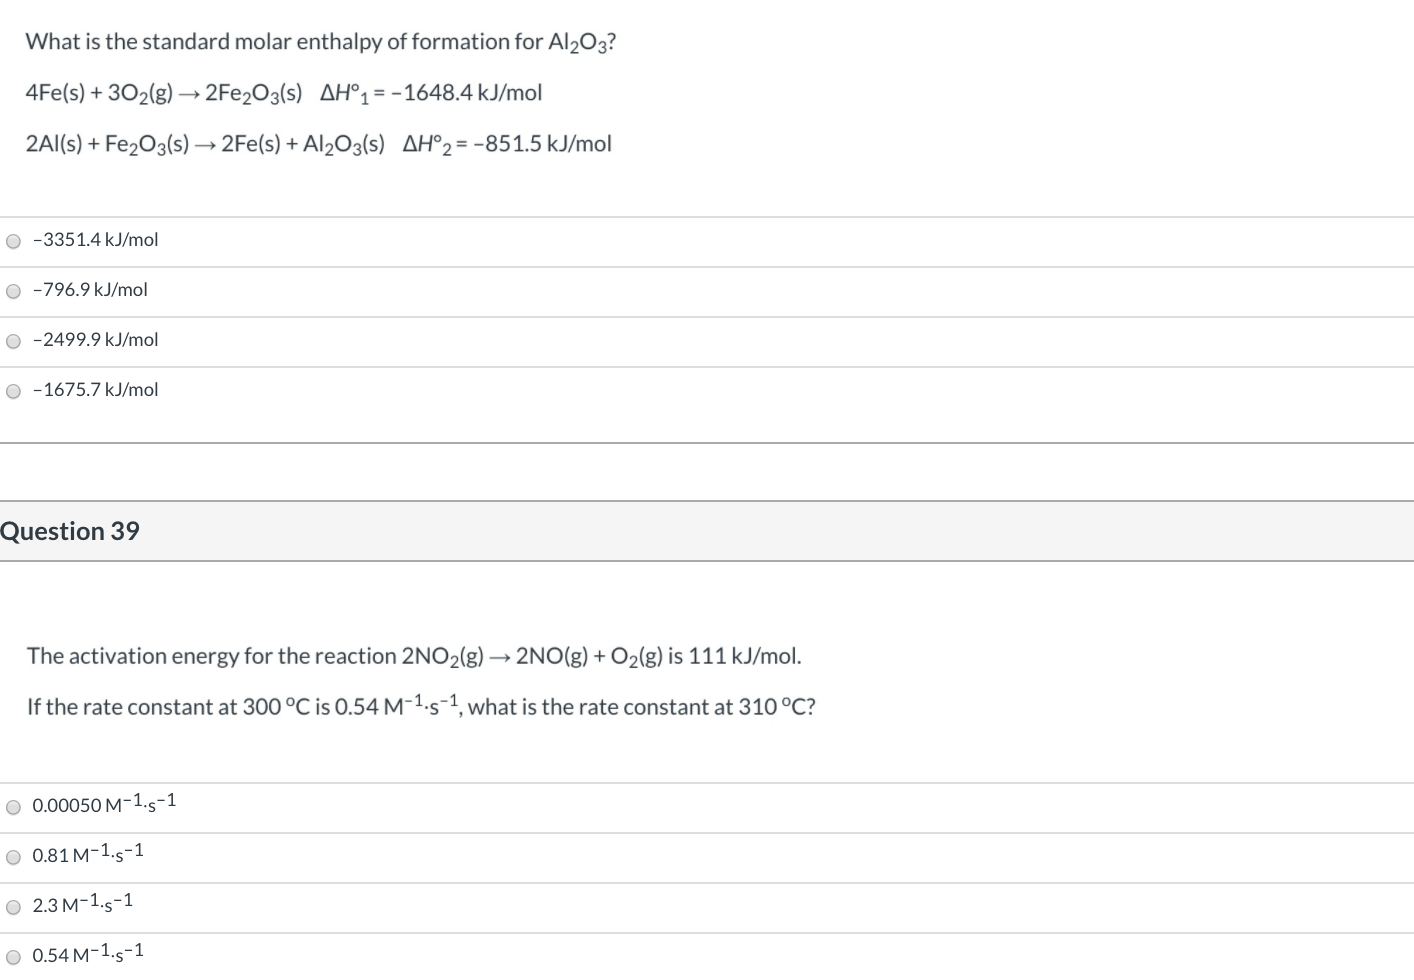Image resolution: width=1414 pixels, height=980 pixels.
Task: Select the 2.3 M⁻¹·s⁻¹ radio button
Action: [13, 906]
